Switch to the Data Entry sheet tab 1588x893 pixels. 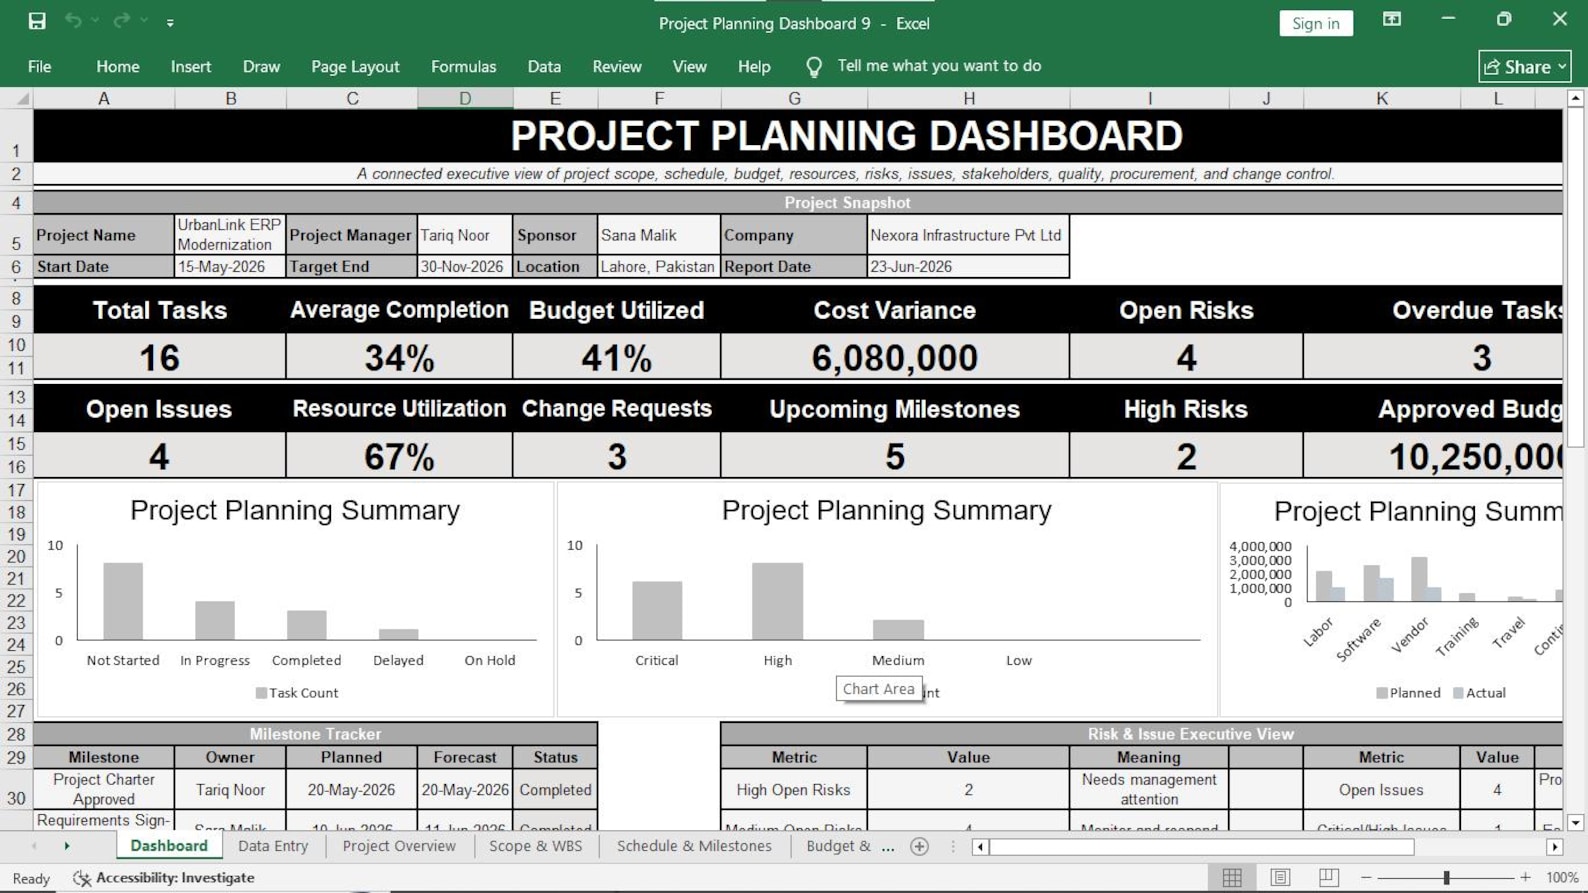click(273, 846)
